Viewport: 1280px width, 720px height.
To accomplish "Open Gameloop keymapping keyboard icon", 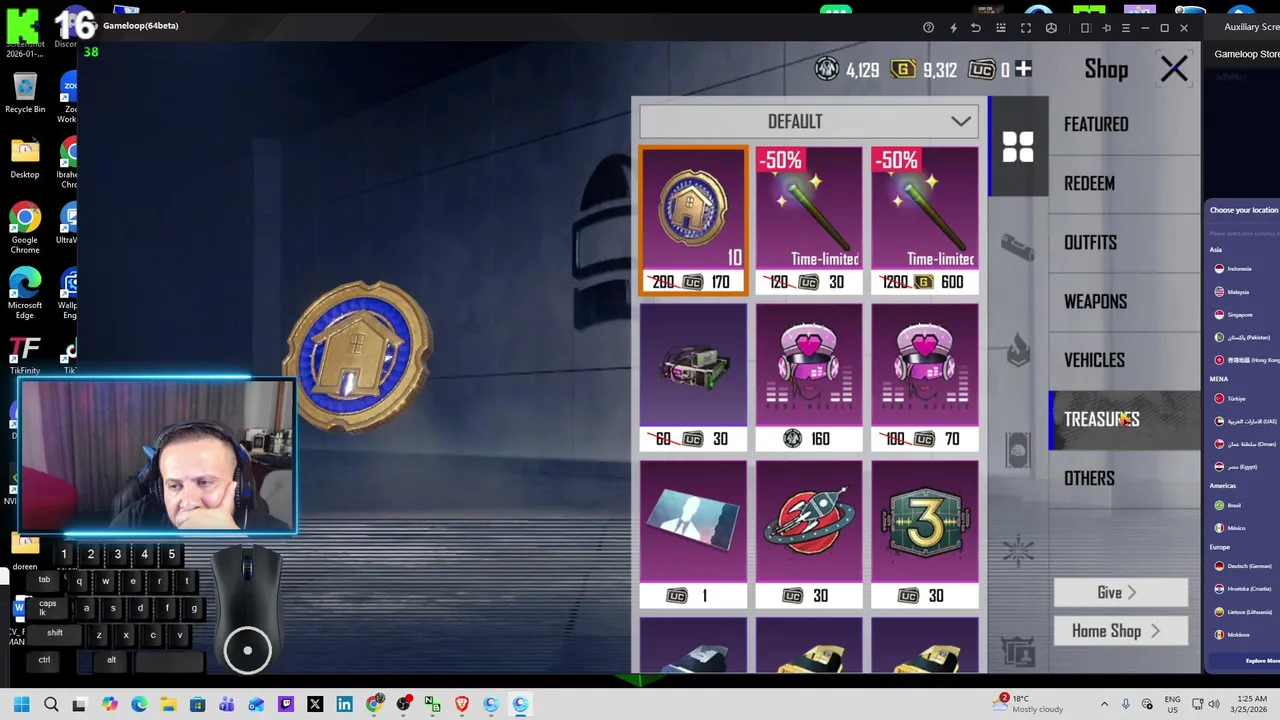I will click(x=1001, y=28).
